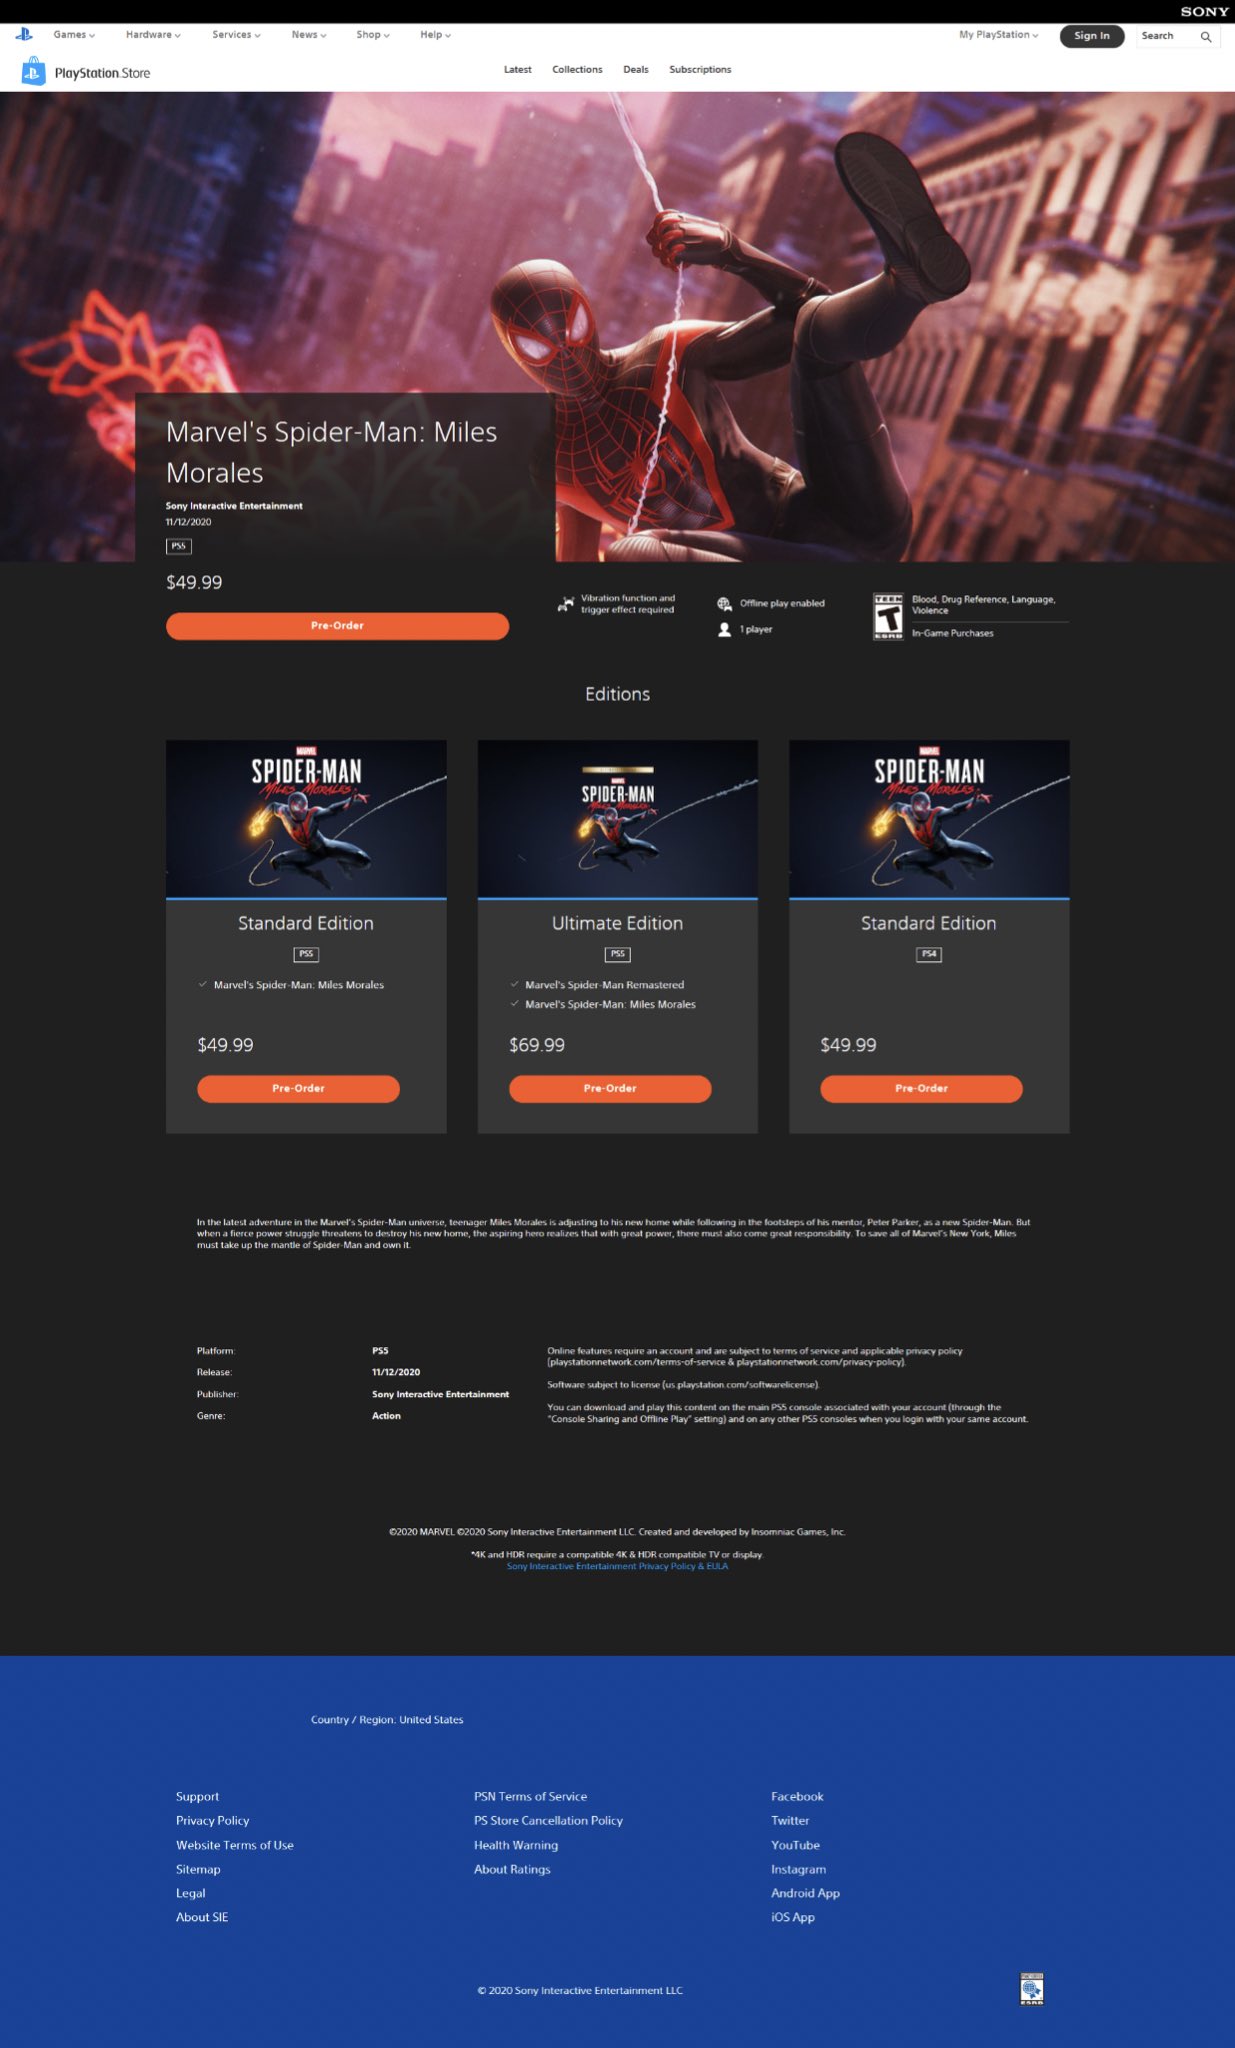The width and height of the screenshot is (1235, 2048).
Task: Expand the Help dropdown menu
Action: tap(435, 35)
